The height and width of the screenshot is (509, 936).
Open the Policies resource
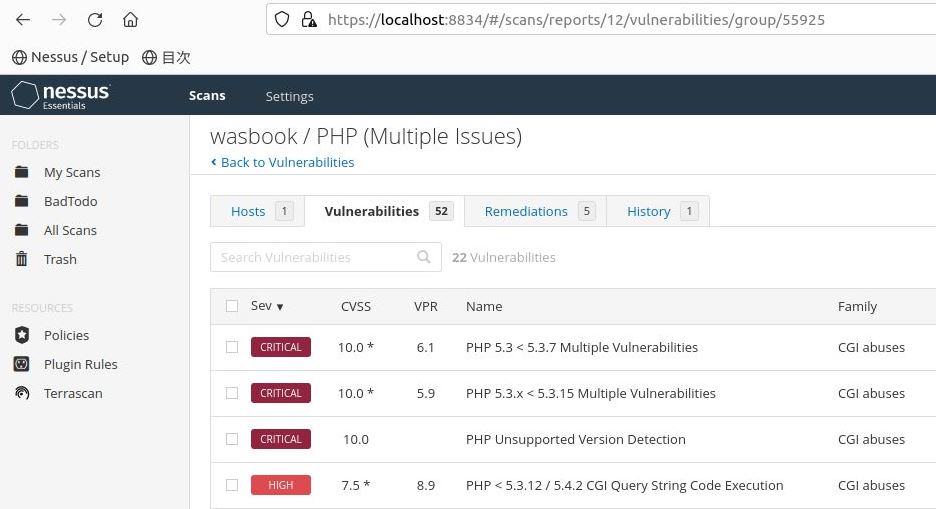click(66, 335)
